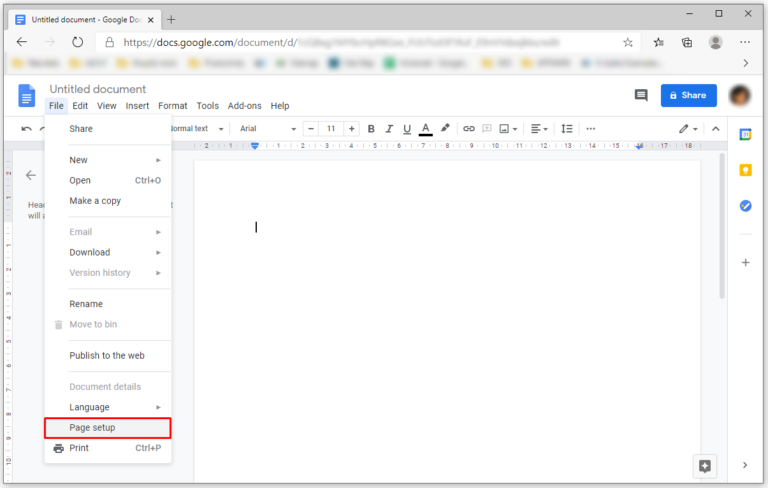Image resolution: width=768 pixels, height=488 pixels.
Task: Expand the New submenu
Action: [x=108, y=160]
